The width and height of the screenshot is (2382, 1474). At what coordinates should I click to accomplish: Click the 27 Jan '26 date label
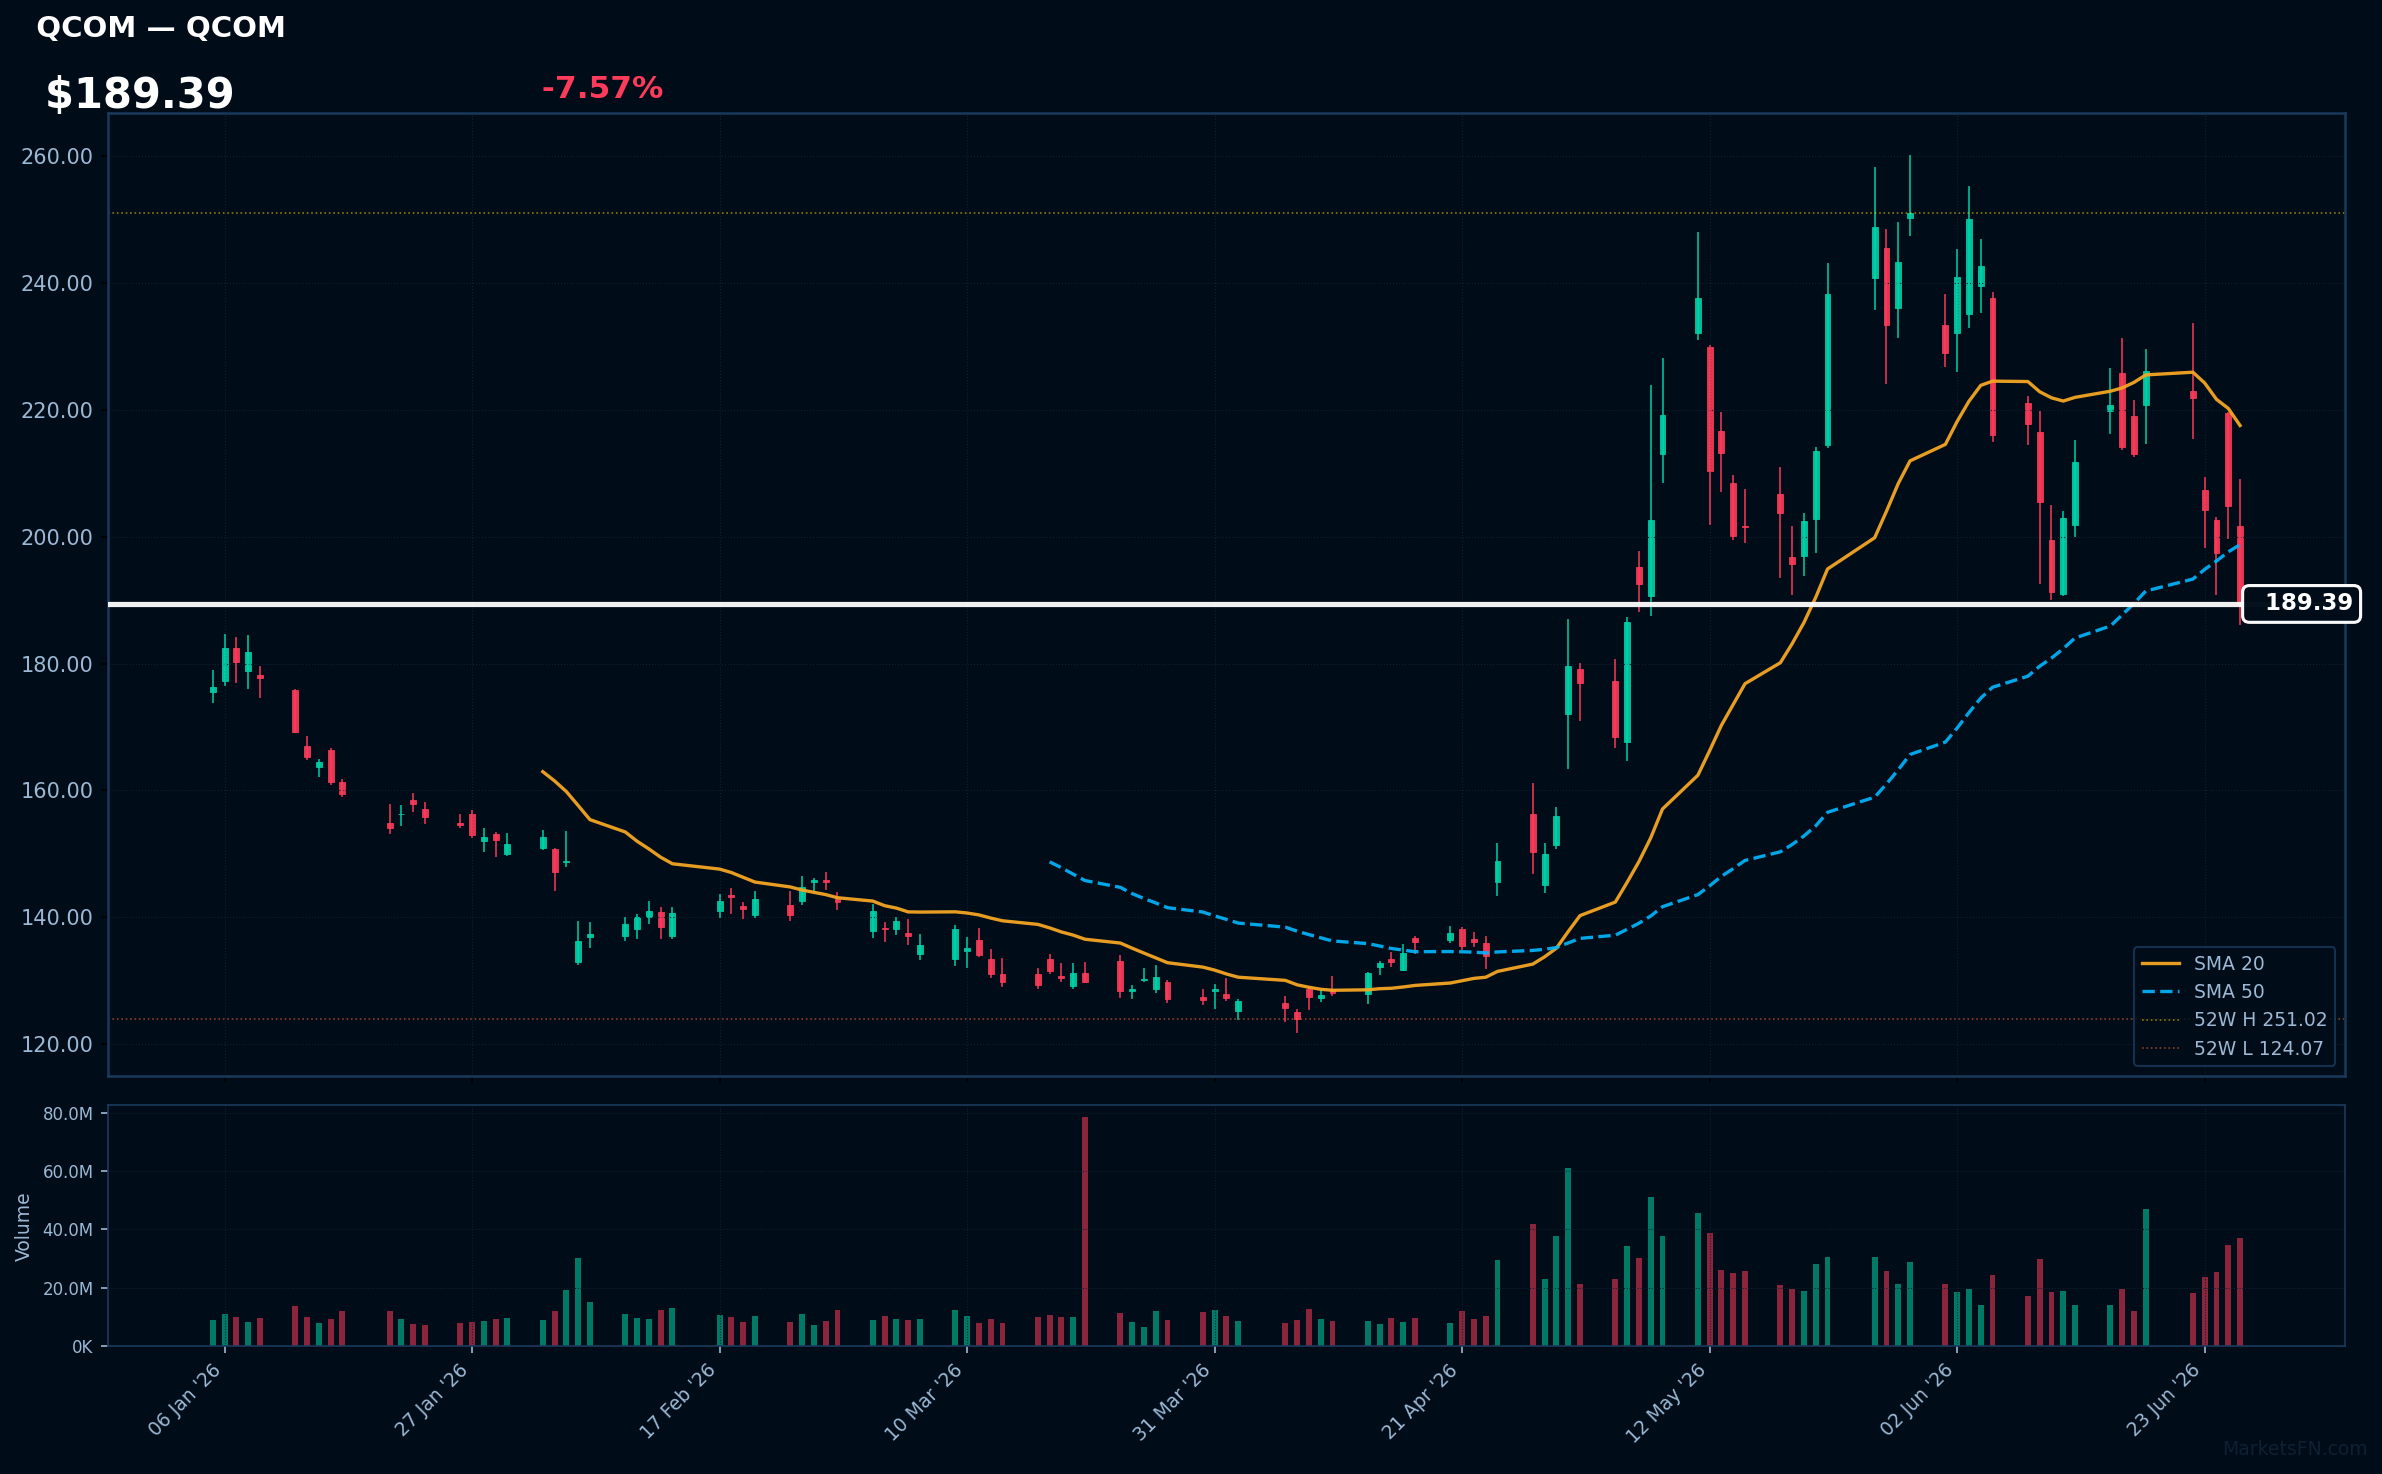432,1399
